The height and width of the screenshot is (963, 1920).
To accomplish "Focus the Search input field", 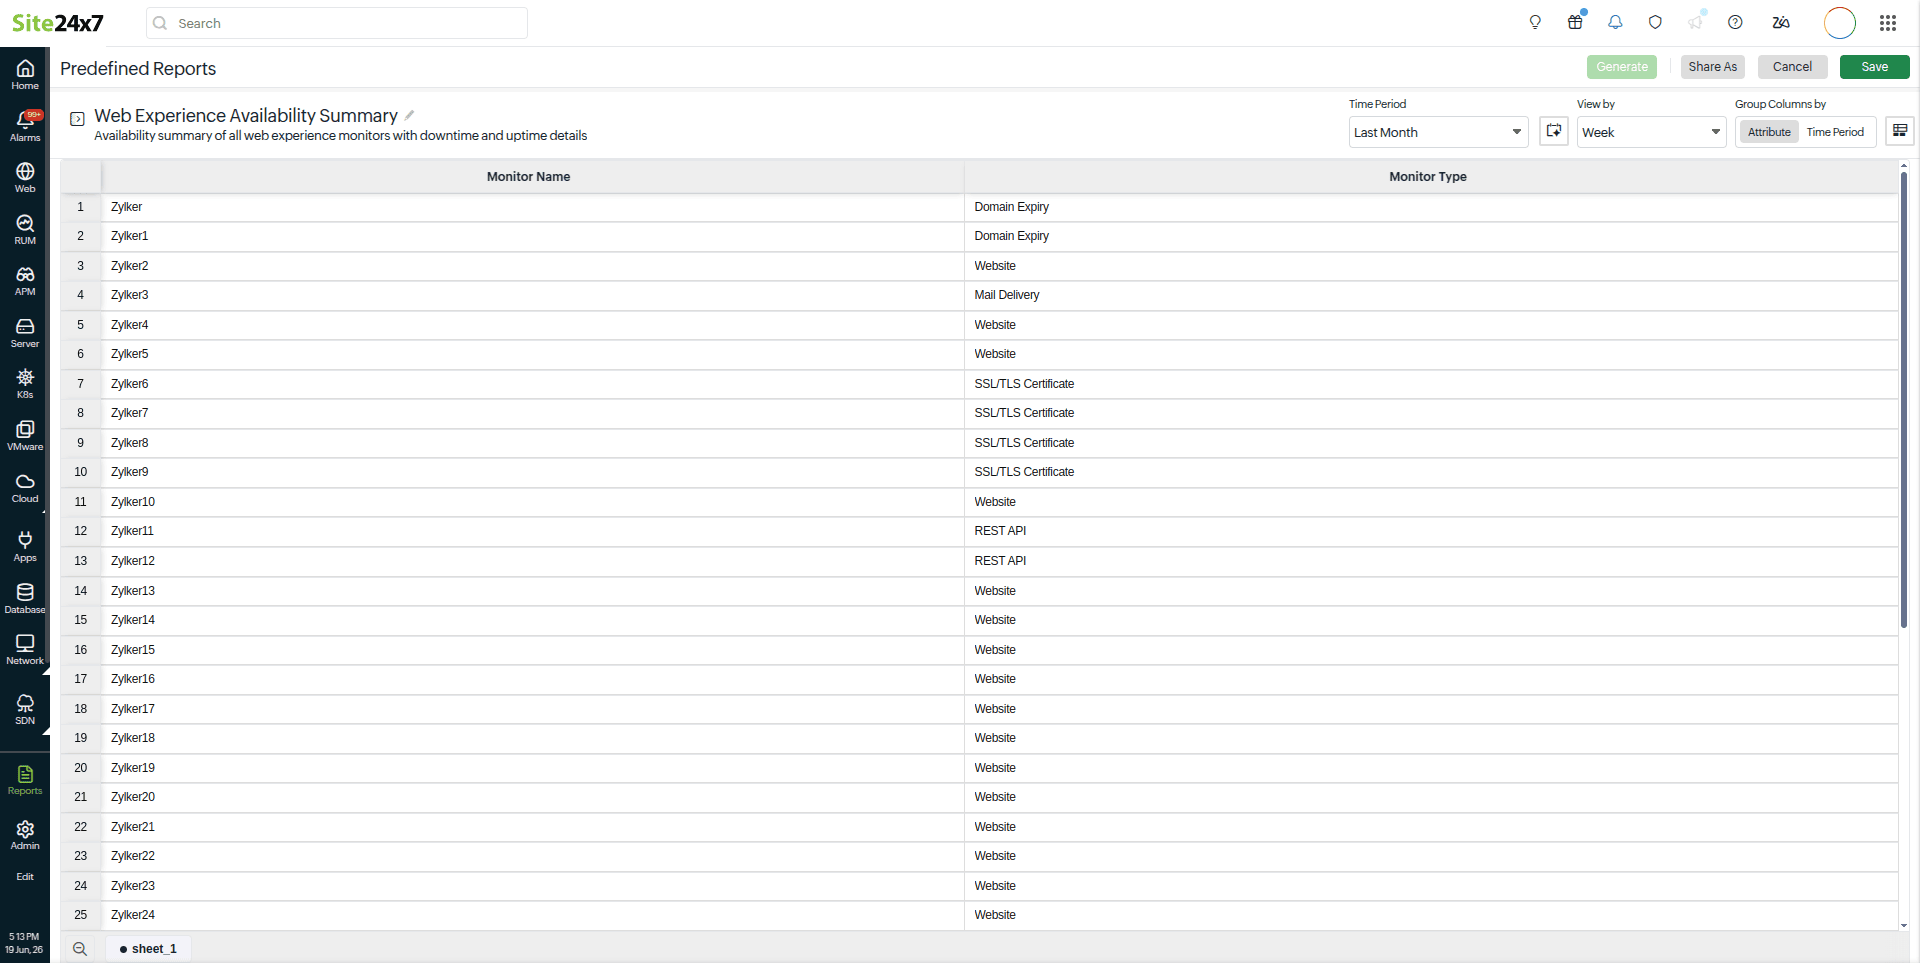I will point(337,23).
